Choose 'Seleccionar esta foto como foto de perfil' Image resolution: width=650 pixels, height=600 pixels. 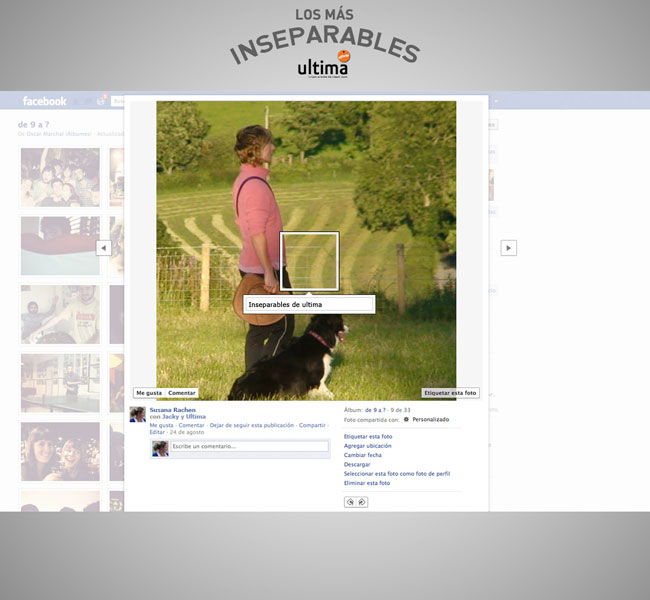[x=395, y=473]
